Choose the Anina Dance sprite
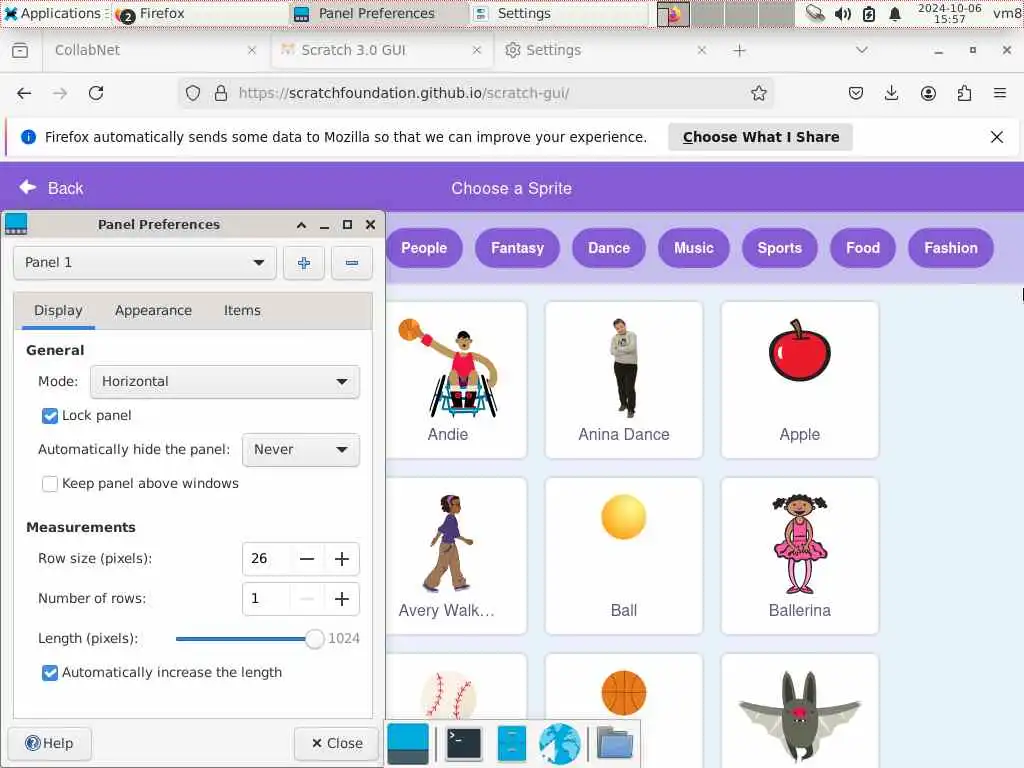The width and height of the screenshot is (1024, 768). pyautogui.click(x=624, y=380)
